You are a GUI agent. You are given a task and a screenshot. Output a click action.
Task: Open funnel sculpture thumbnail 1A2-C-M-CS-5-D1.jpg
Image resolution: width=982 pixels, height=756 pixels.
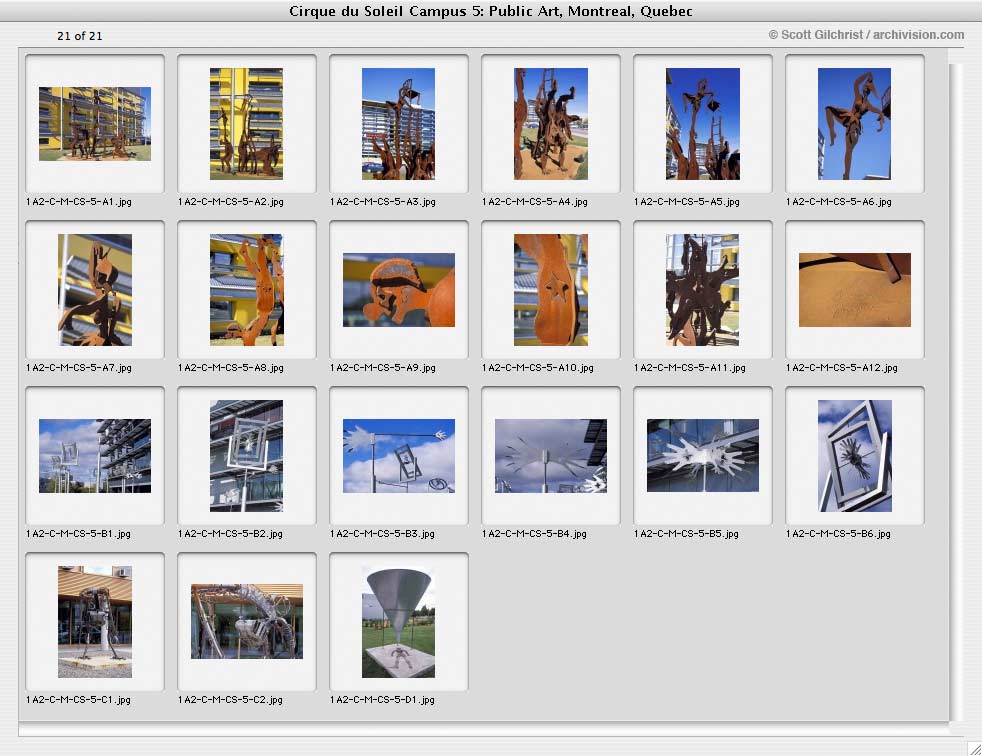click(x=398, y=622)
